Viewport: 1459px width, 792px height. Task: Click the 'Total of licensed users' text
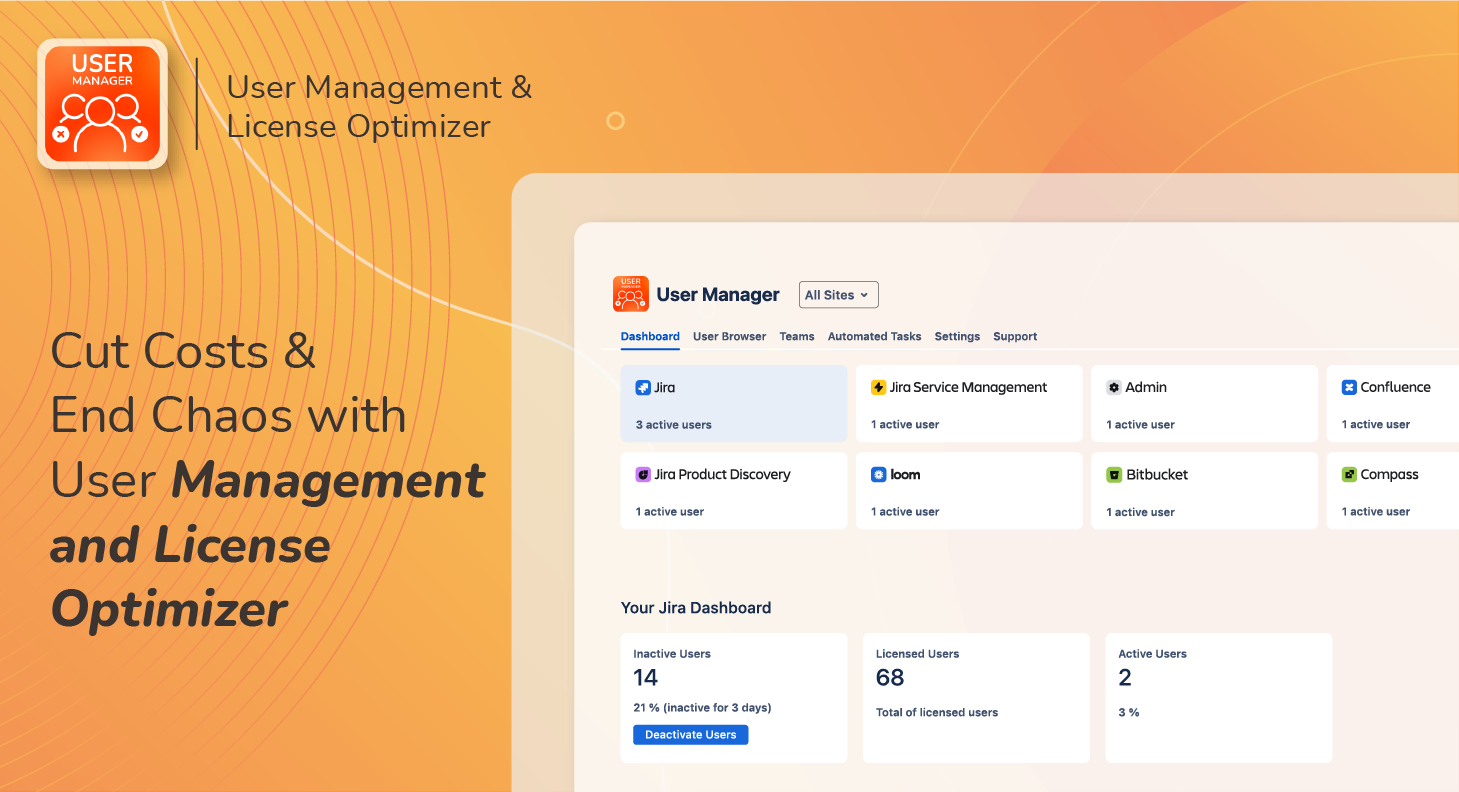937,713
